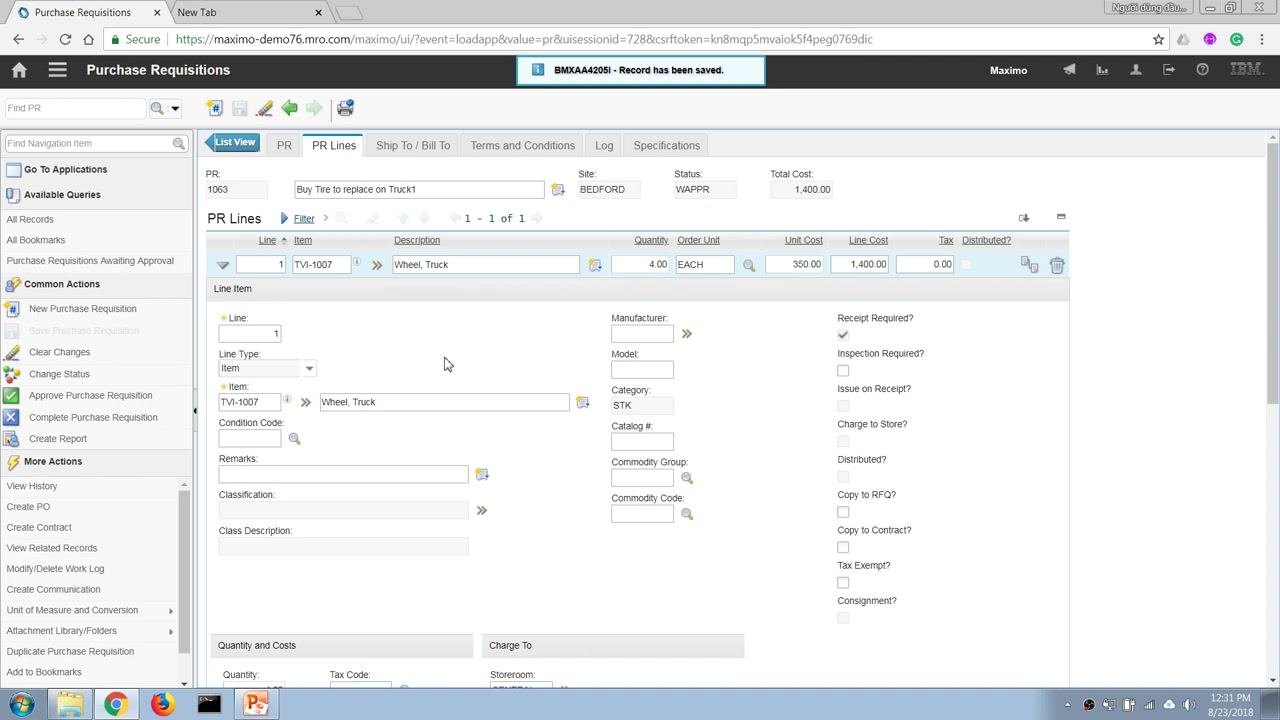The image size is (1280, 720).
Task: Open the hamburger navigation menu
Action: pyautogui.click(x=57, y=70)
